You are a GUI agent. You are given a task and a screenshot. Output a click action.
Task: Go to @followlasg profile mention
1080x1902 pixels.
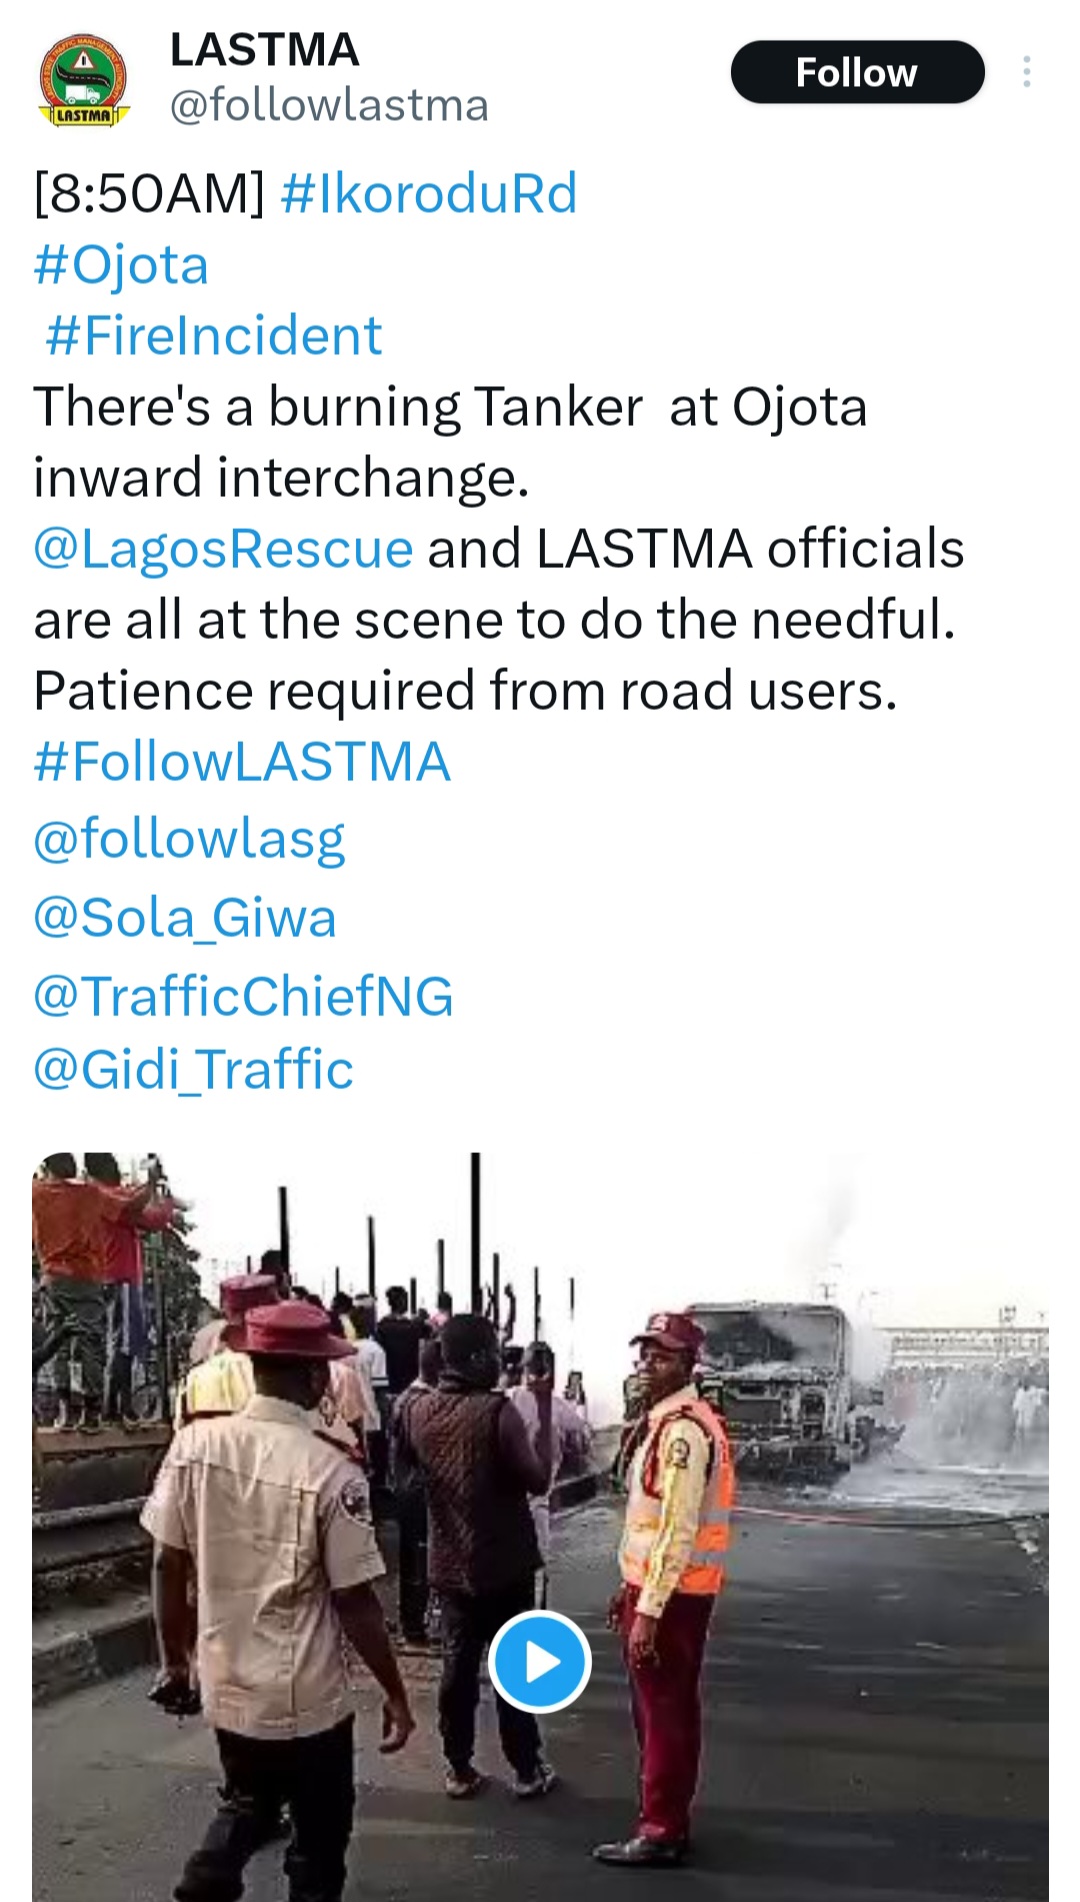pos(189,838)
